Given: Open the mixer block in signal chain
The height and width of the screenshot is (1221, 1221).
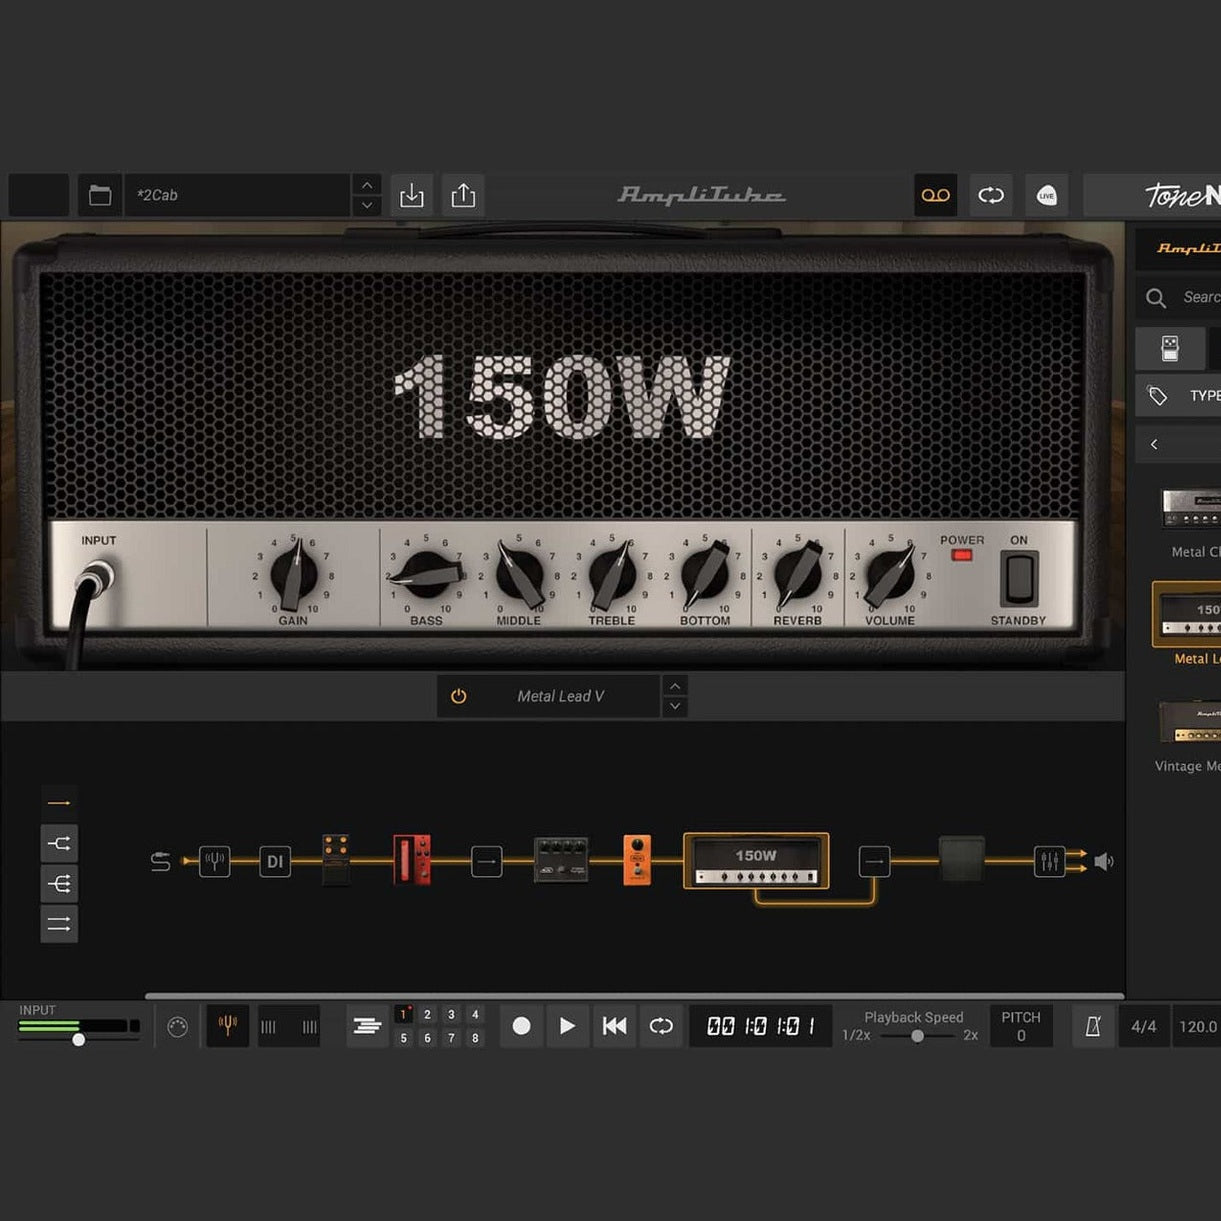Looking at the screenshot, I should (1049, 861).
